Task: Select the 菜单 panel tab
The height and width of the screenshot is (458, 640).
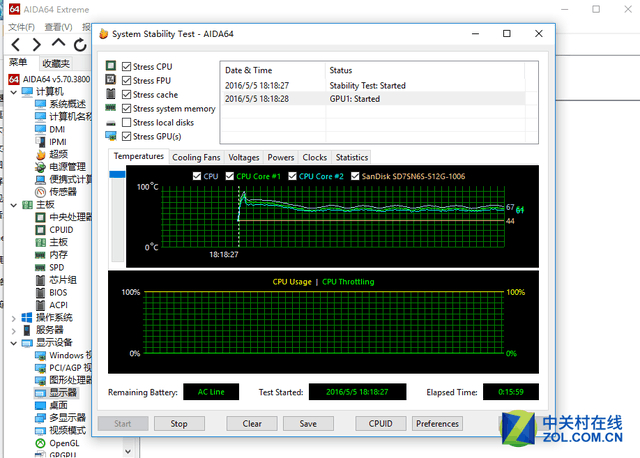Action: point(18,62)
